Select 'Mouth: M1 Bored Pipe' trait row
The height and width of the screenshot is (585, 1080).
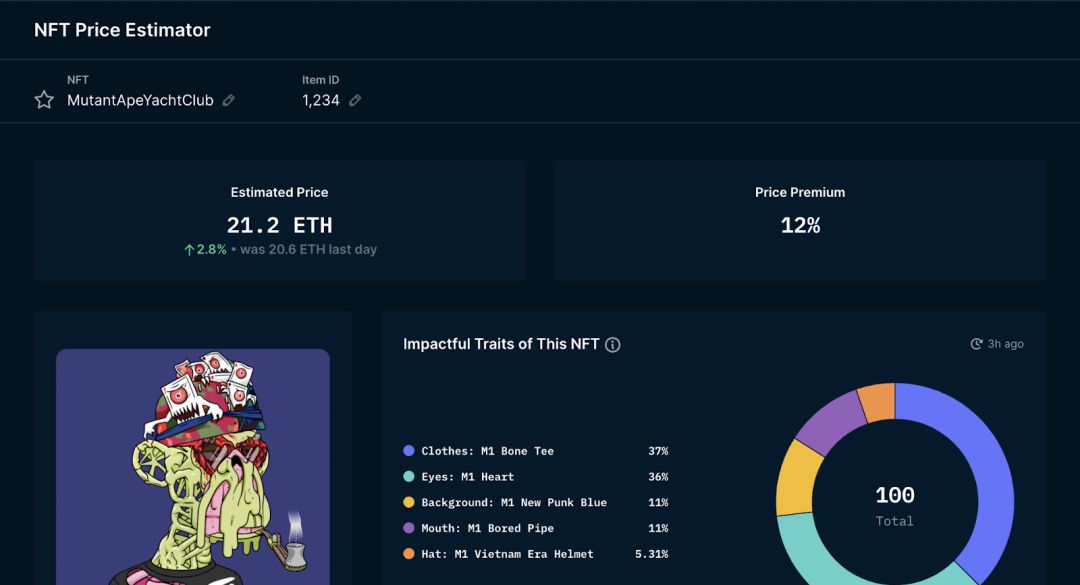[x=535, y=528]
